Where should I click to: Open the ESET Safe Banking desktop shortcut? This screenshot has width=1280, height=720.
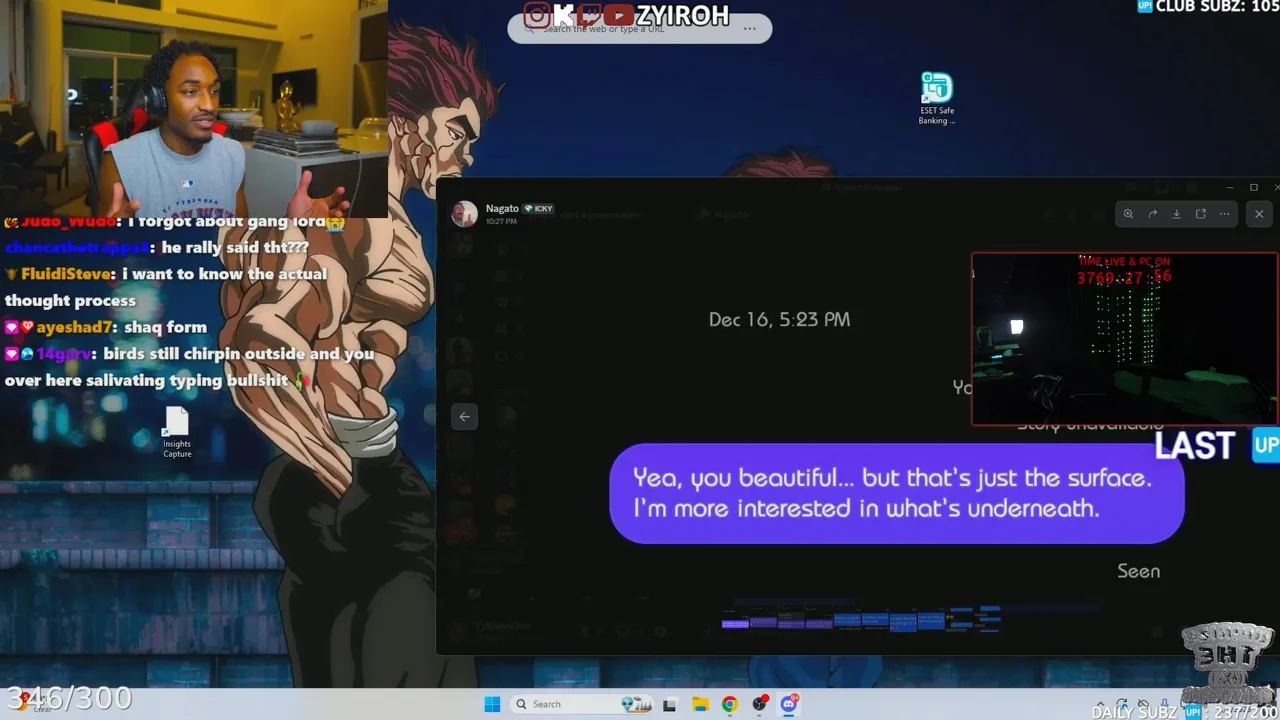pos(937,98)
